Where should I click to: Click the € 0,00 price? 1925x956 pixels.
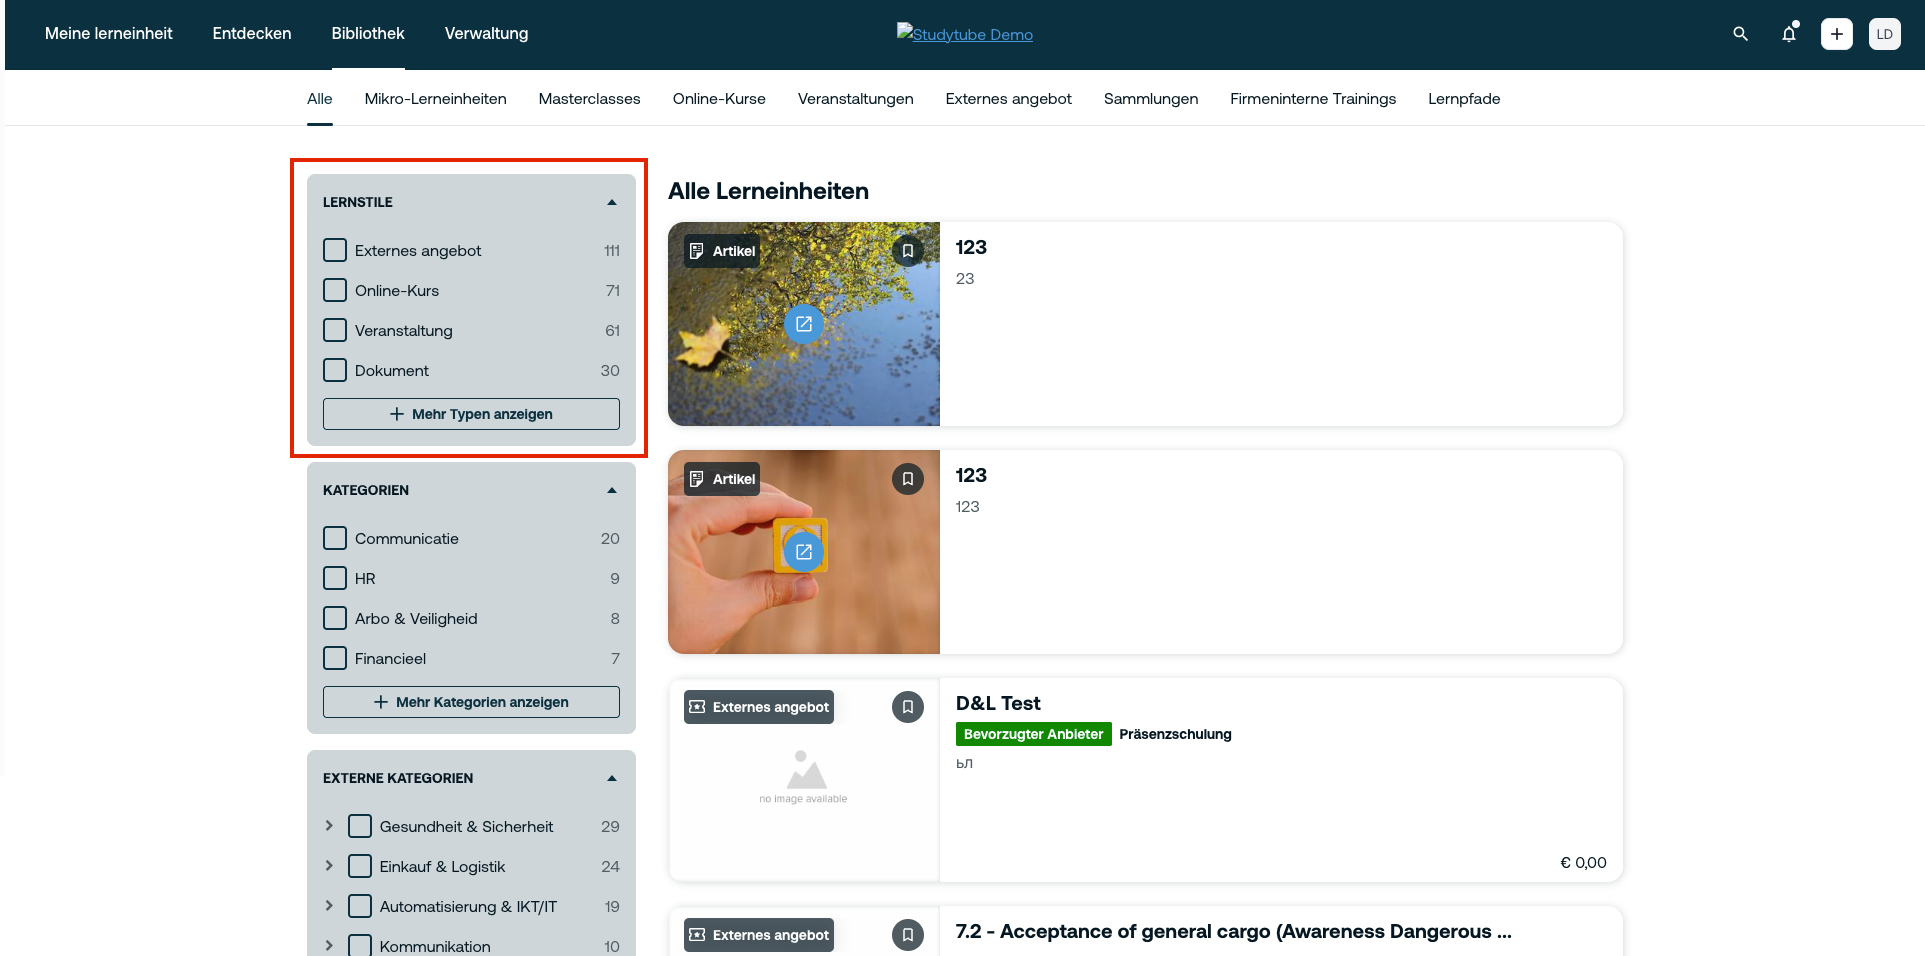pos(1584,862)
